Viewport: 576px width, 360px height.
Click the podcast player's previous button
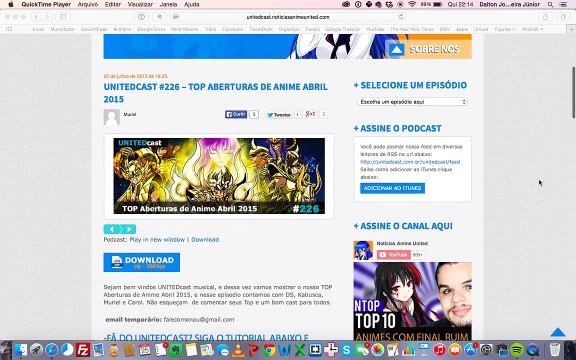(111, 229)
